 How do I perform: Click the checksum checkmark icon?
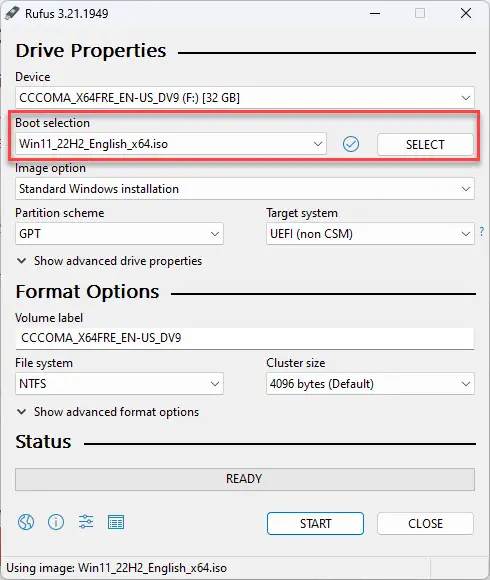coord(351,144)
